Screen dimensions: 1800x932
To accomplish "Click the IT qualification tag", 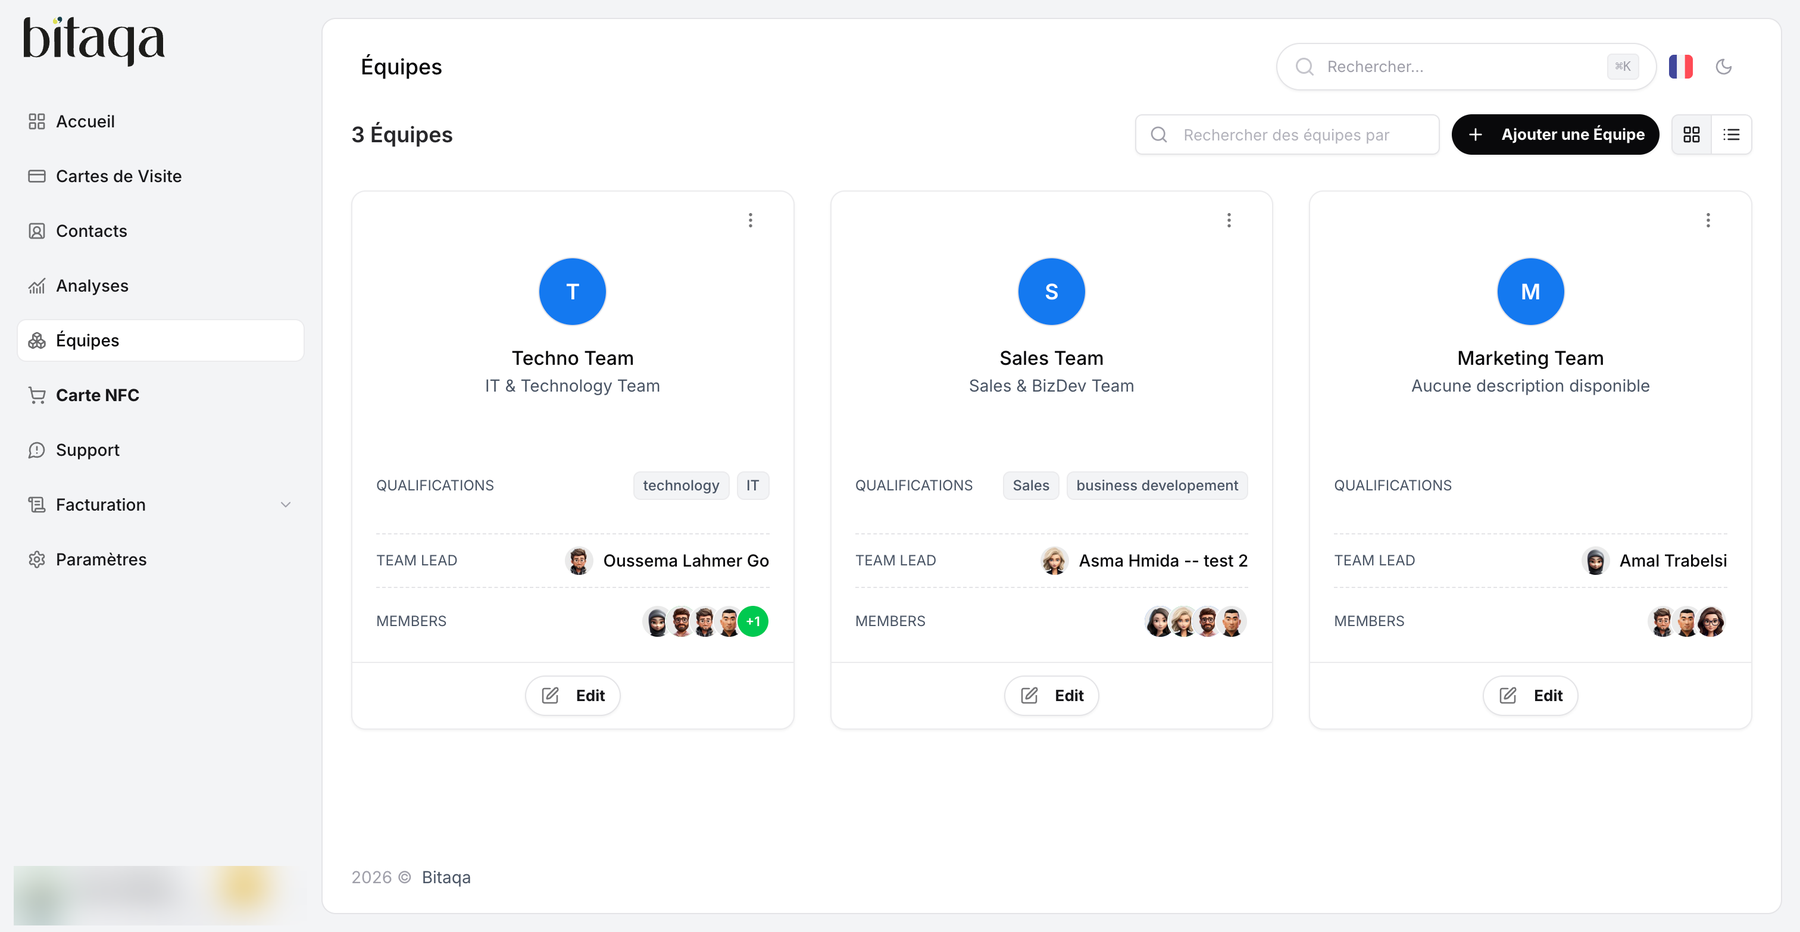I will click(753, 486).
